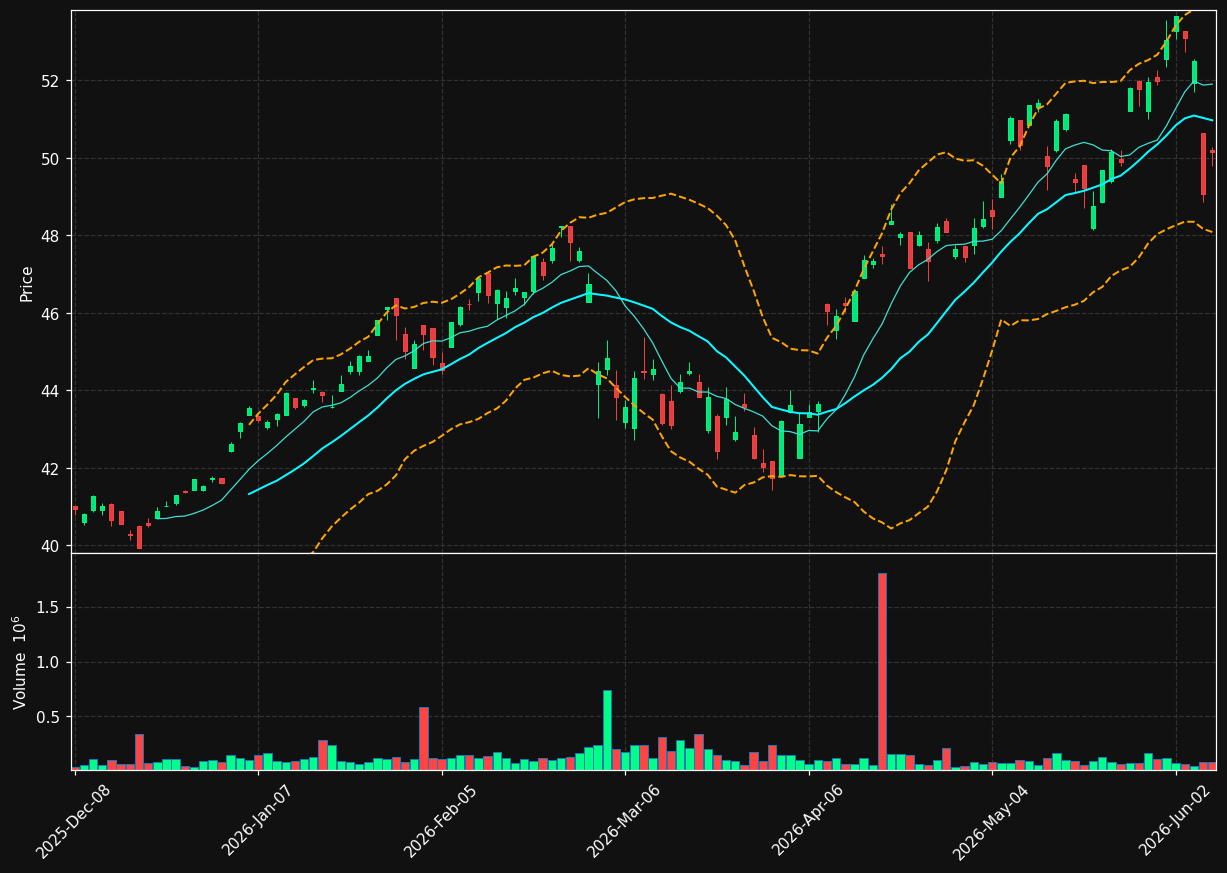This screenshot has height=873, width=1227.
Task: Click the 2026-Mar-06 date label
Action: tap(626, 821)
